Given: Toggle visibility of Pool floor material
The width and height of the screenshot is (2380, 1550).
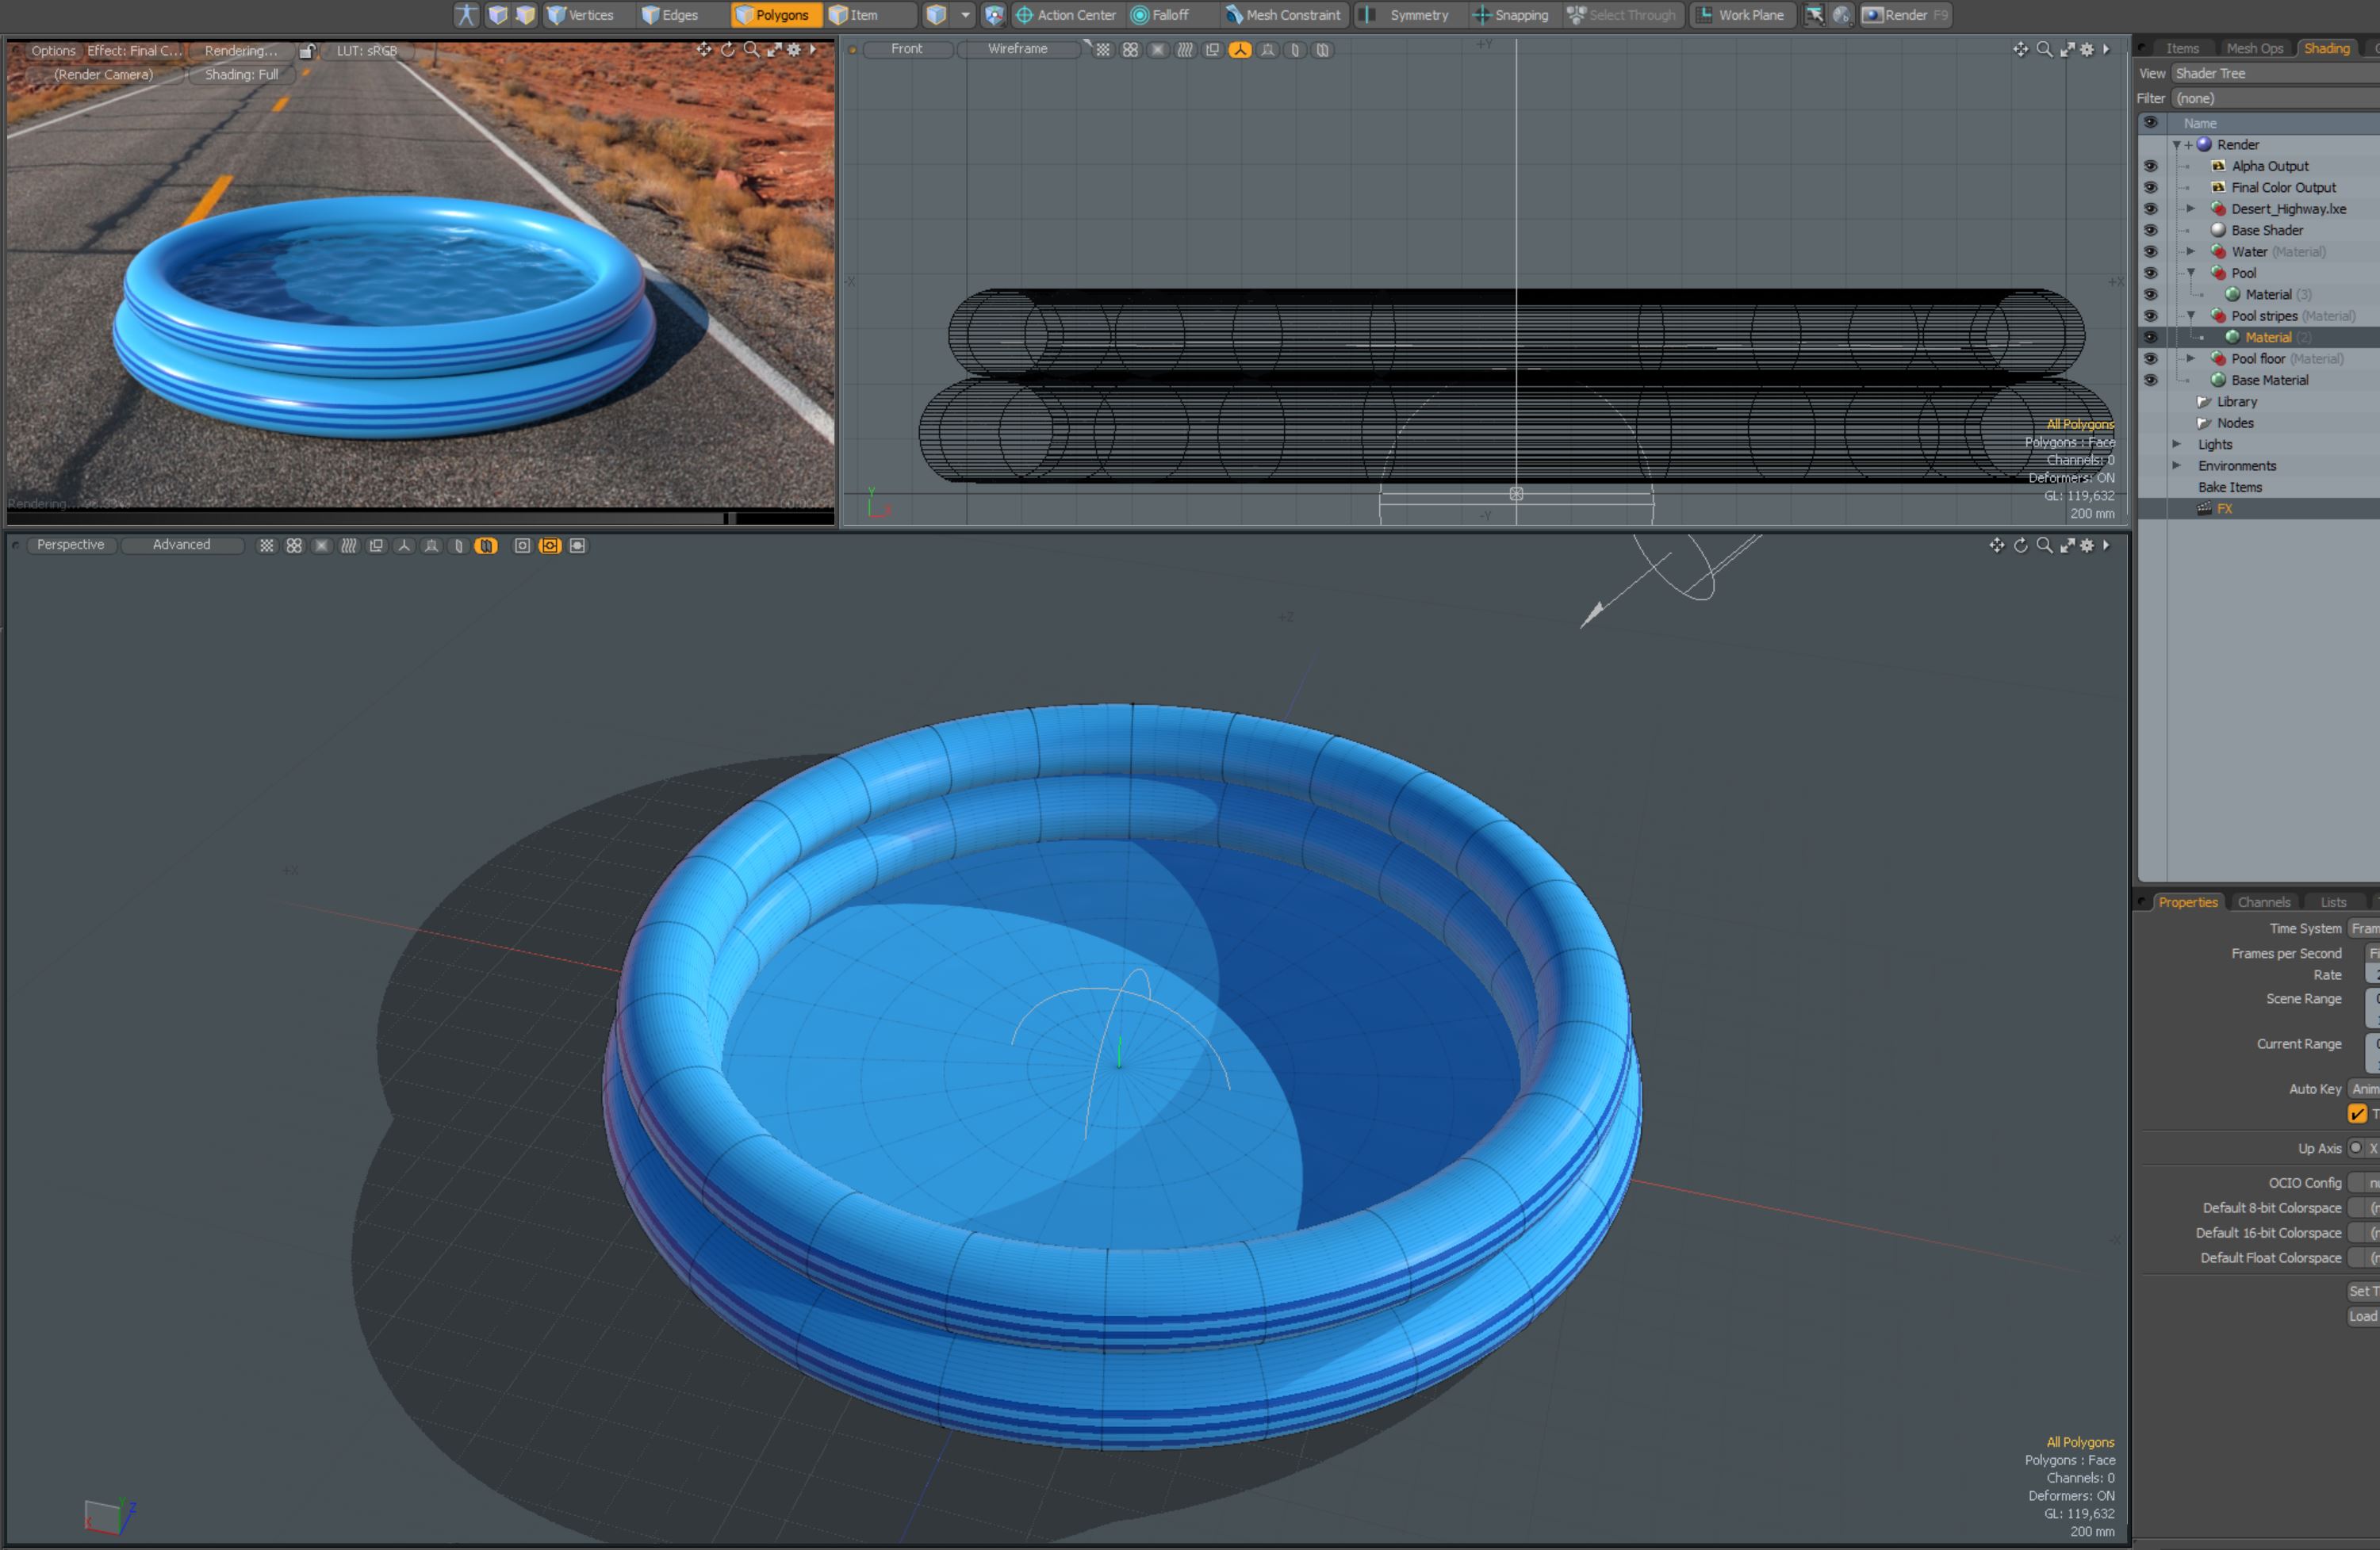Looking at the screenshot, I should tap(2150, 359).
